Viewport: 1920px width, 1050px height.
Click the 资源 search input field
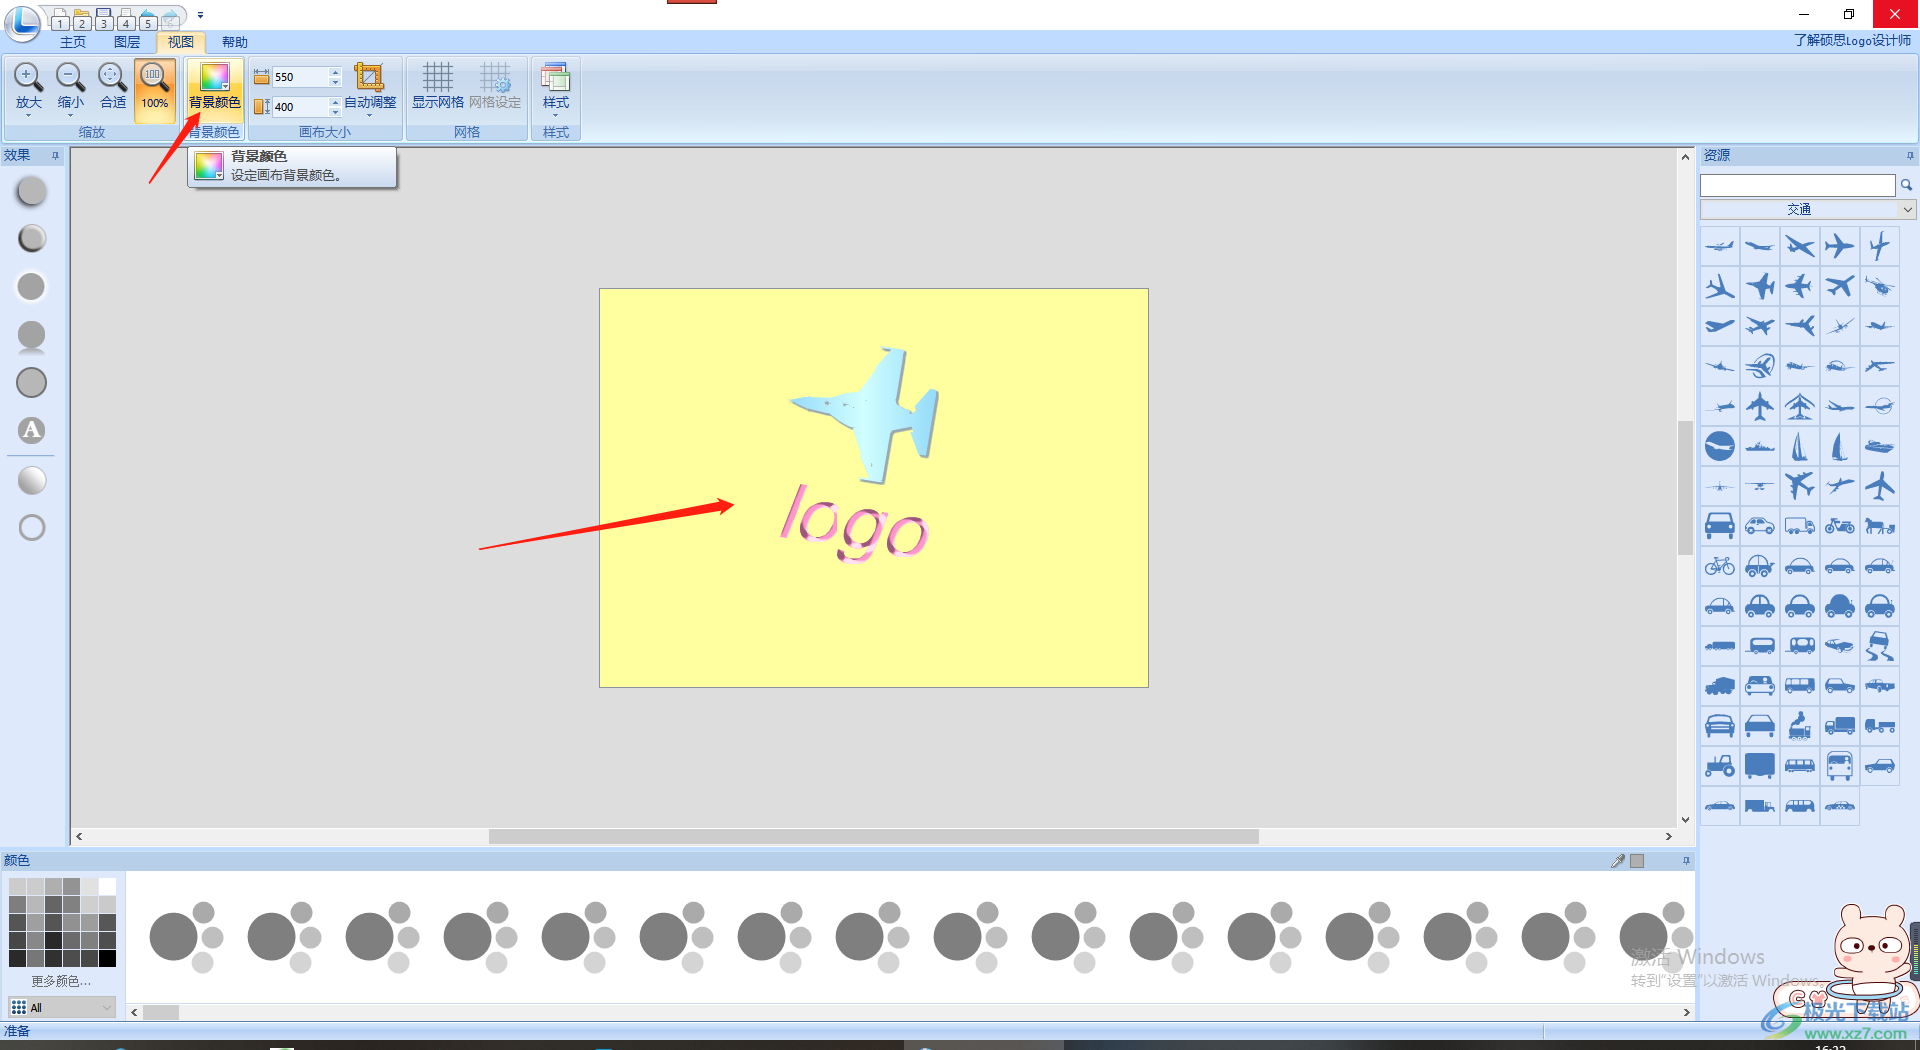[1797, 185]
